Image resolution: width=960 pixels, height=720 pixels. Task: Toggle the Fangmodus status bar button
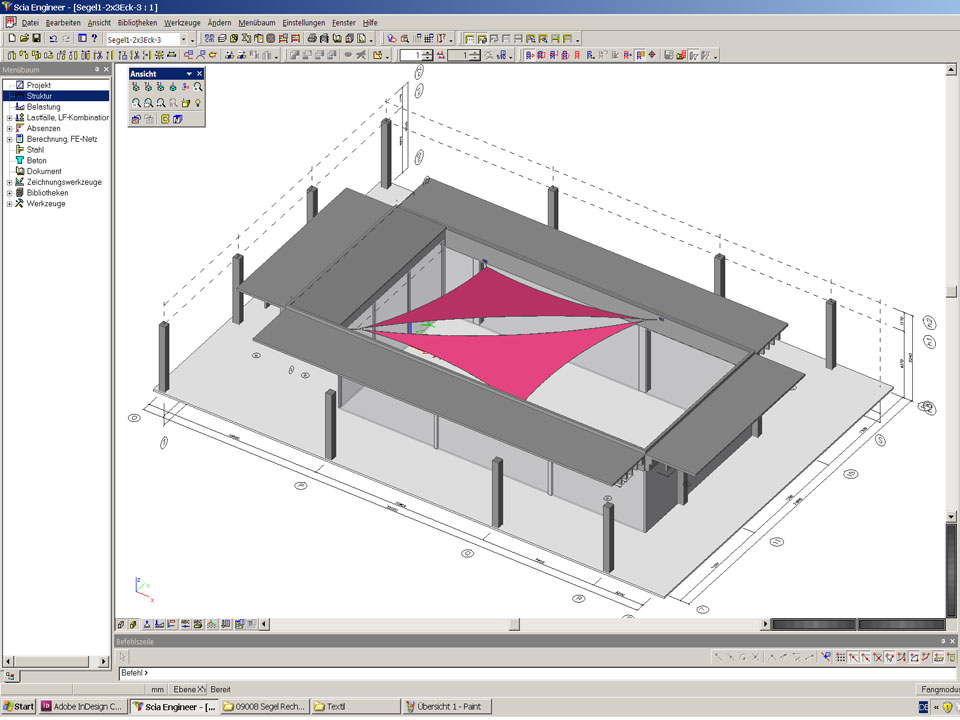pos(936,690)
